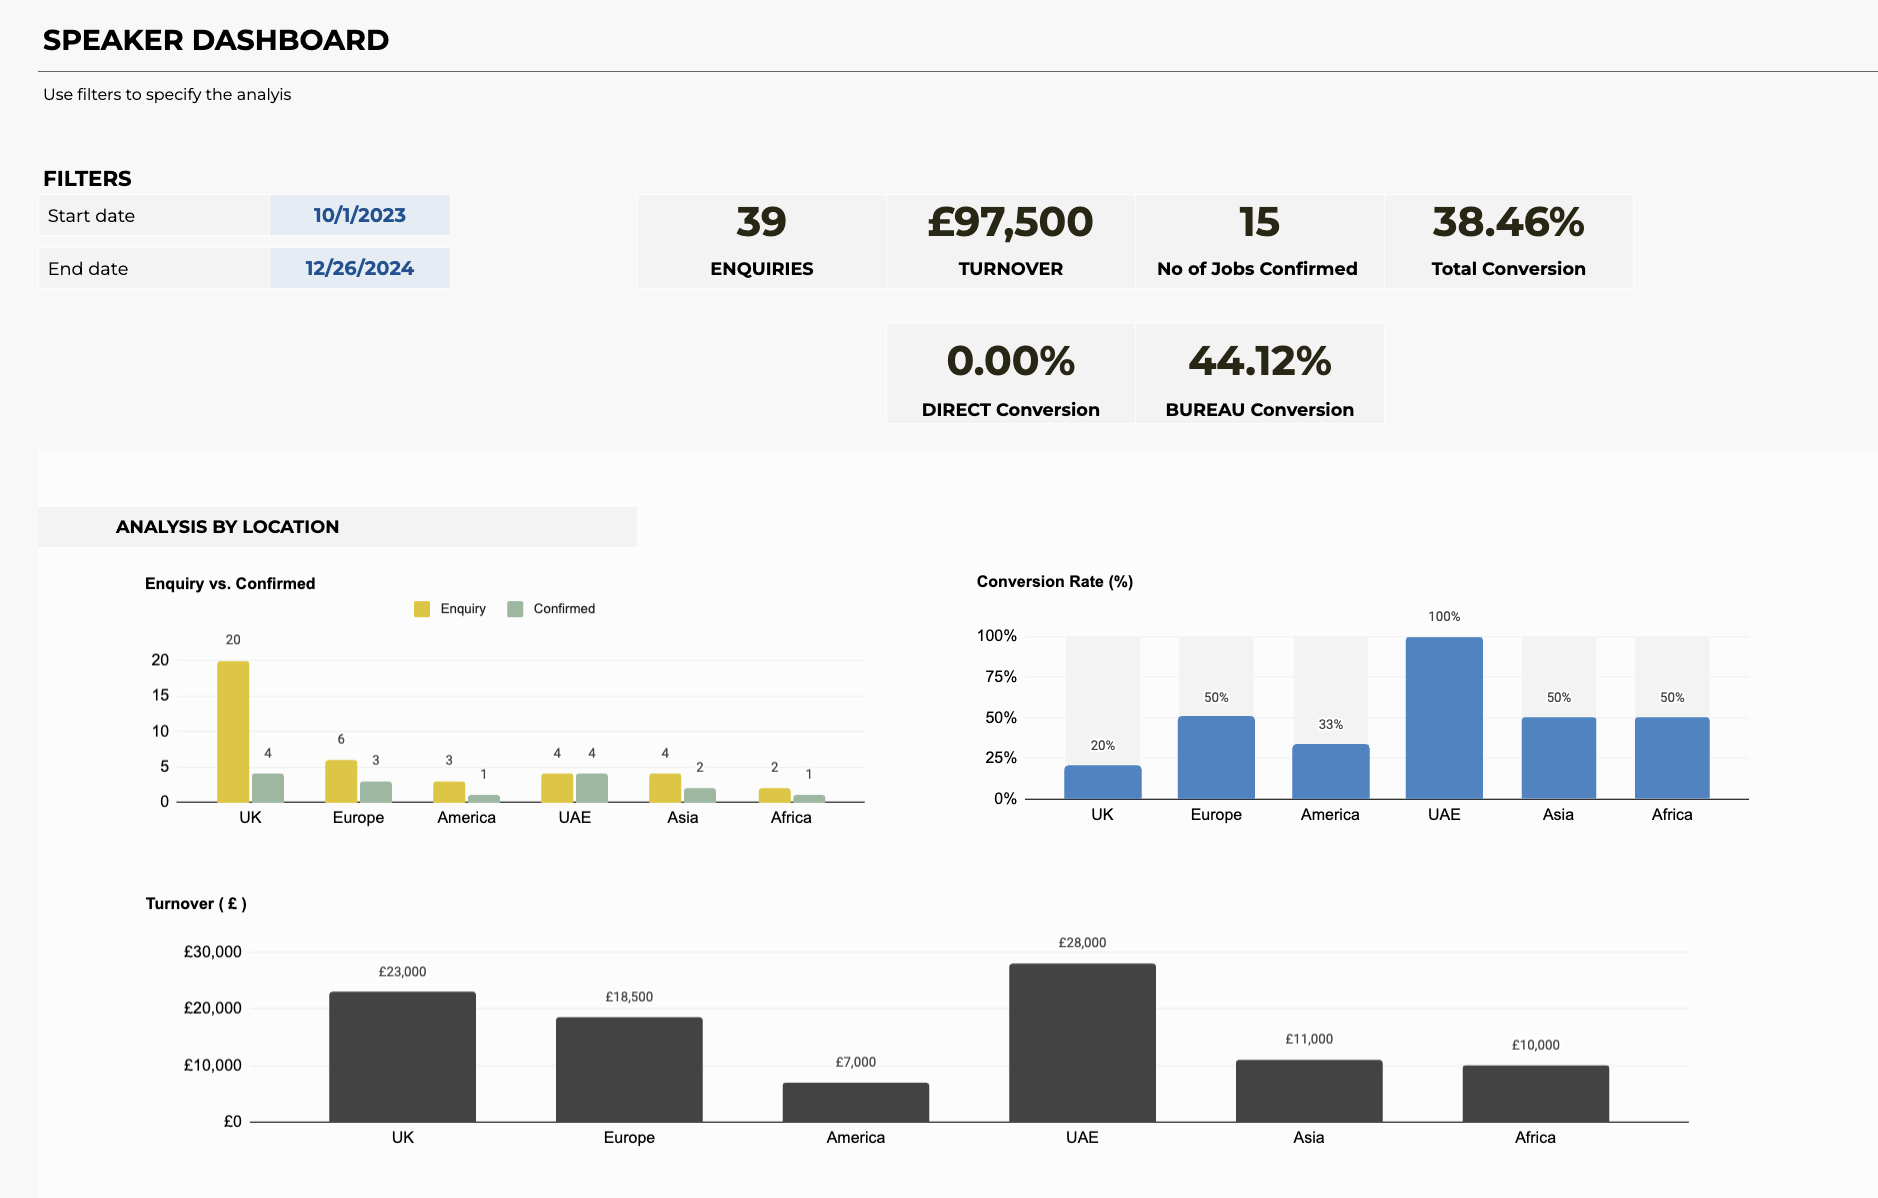Click the yellow Enquiry legend swatch

coord(422,609)
